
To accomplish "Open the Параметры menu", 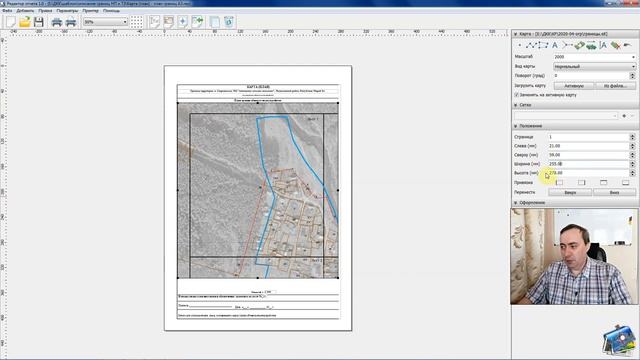I will coord(67,11).
